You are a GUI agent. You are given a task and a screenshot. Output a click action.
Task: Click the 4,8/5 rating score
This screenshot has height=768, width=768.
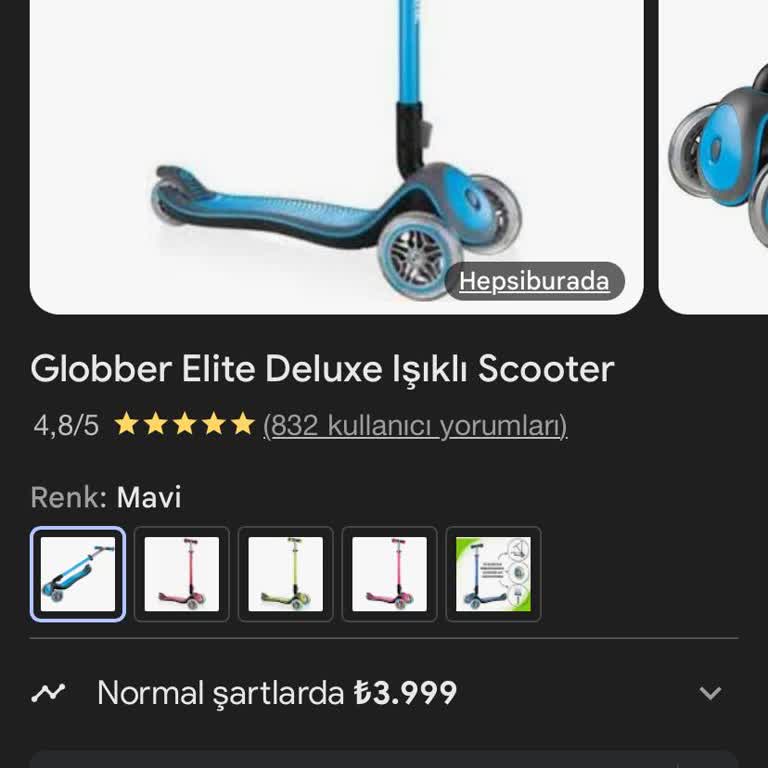66,425
